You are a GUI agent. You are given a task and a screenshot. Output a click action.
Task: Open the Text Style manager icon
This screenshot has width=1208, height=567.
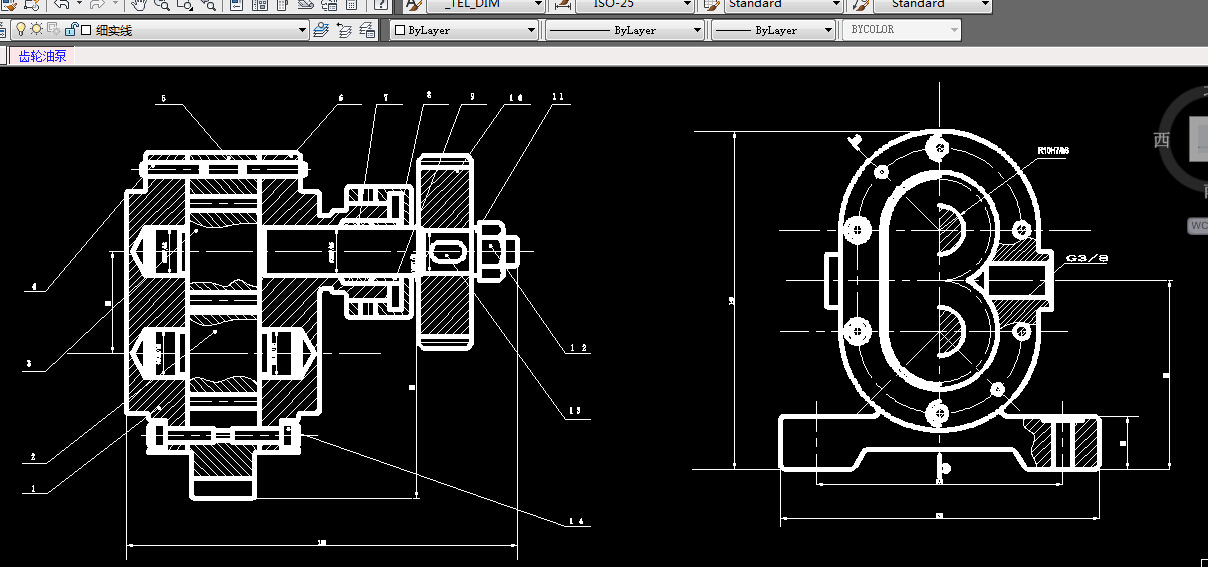pyautogui.click(x=413, y=5)
